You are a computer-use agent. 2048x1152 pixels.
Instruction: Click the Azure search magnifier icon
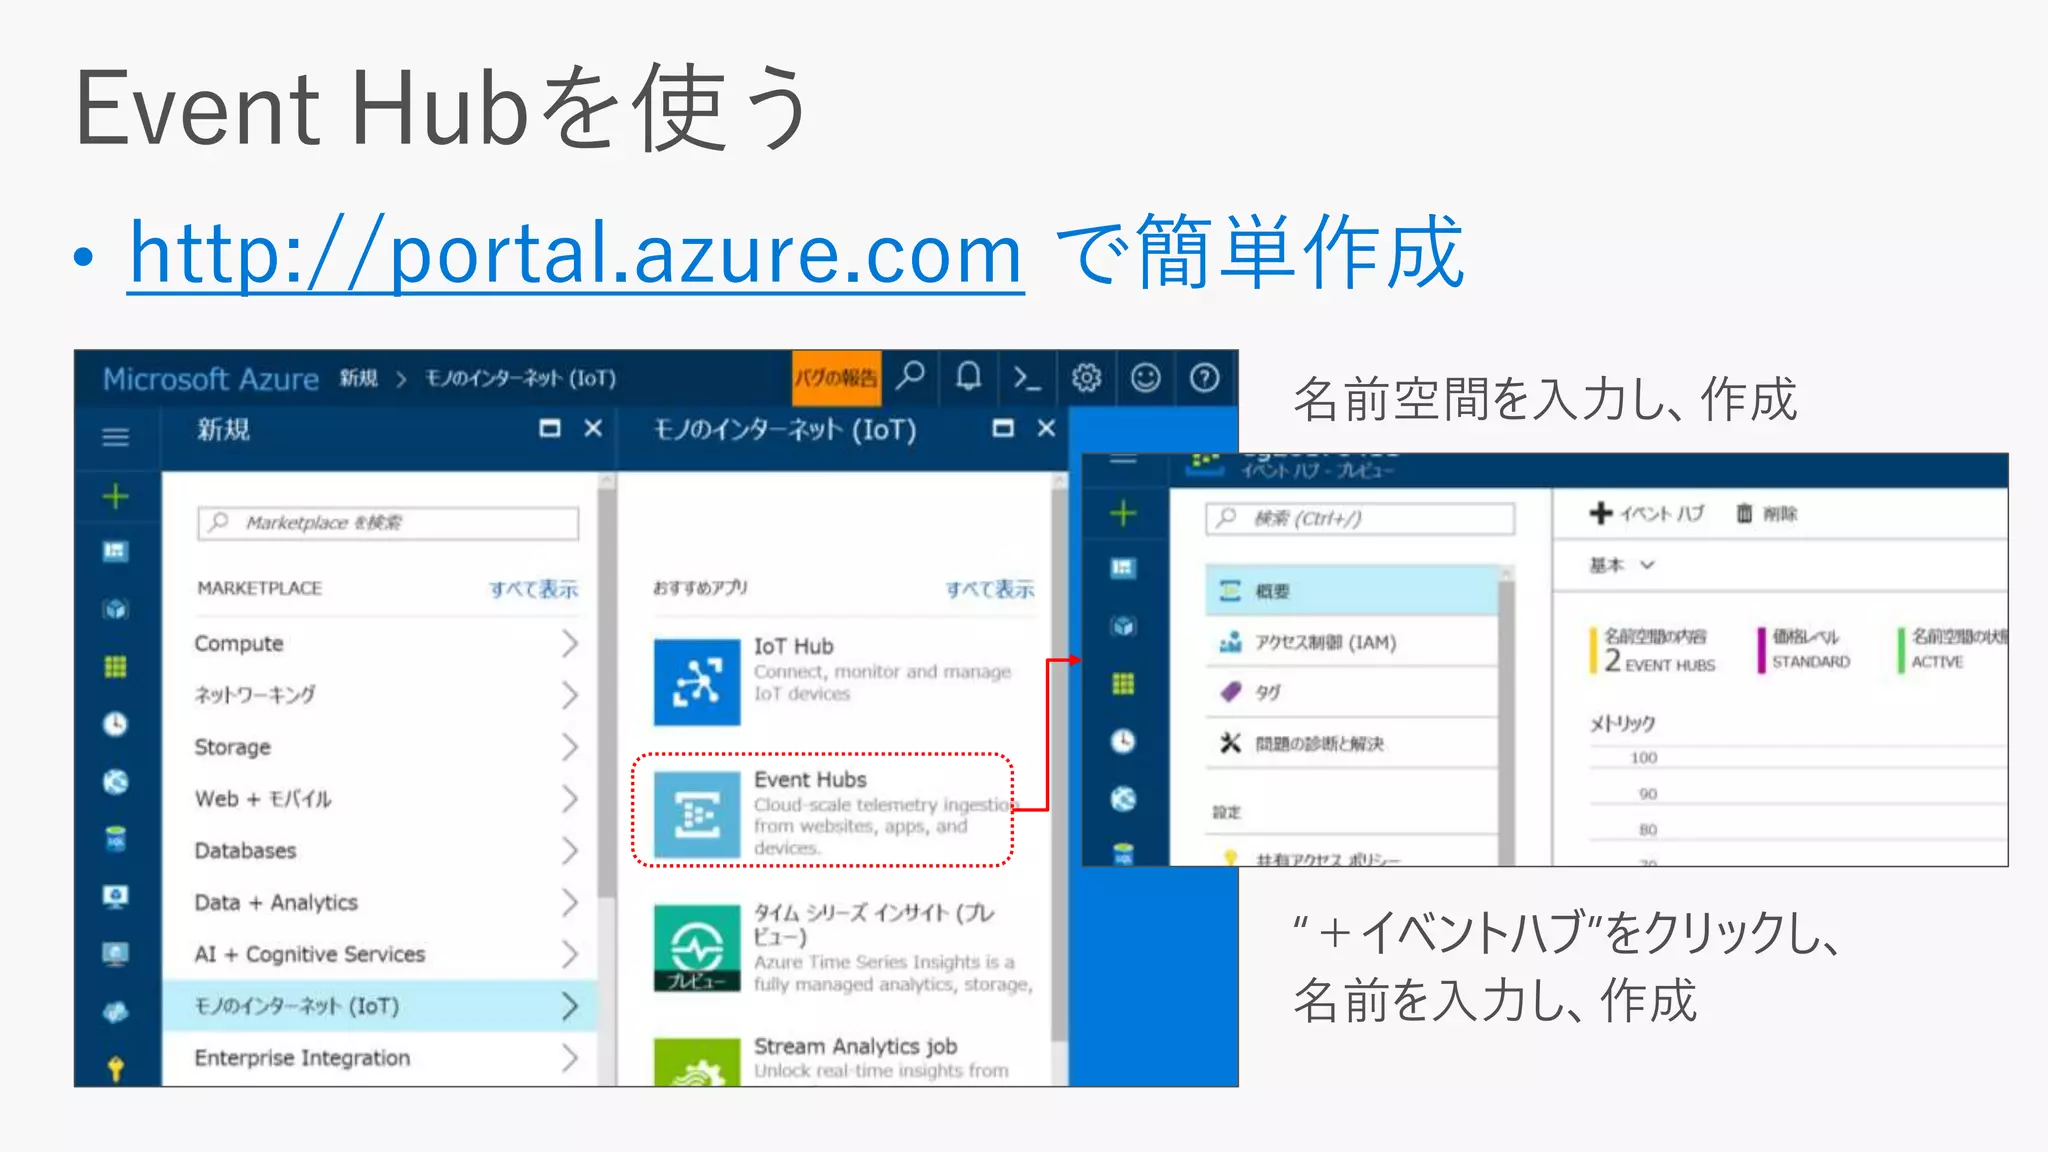(910, 377)
